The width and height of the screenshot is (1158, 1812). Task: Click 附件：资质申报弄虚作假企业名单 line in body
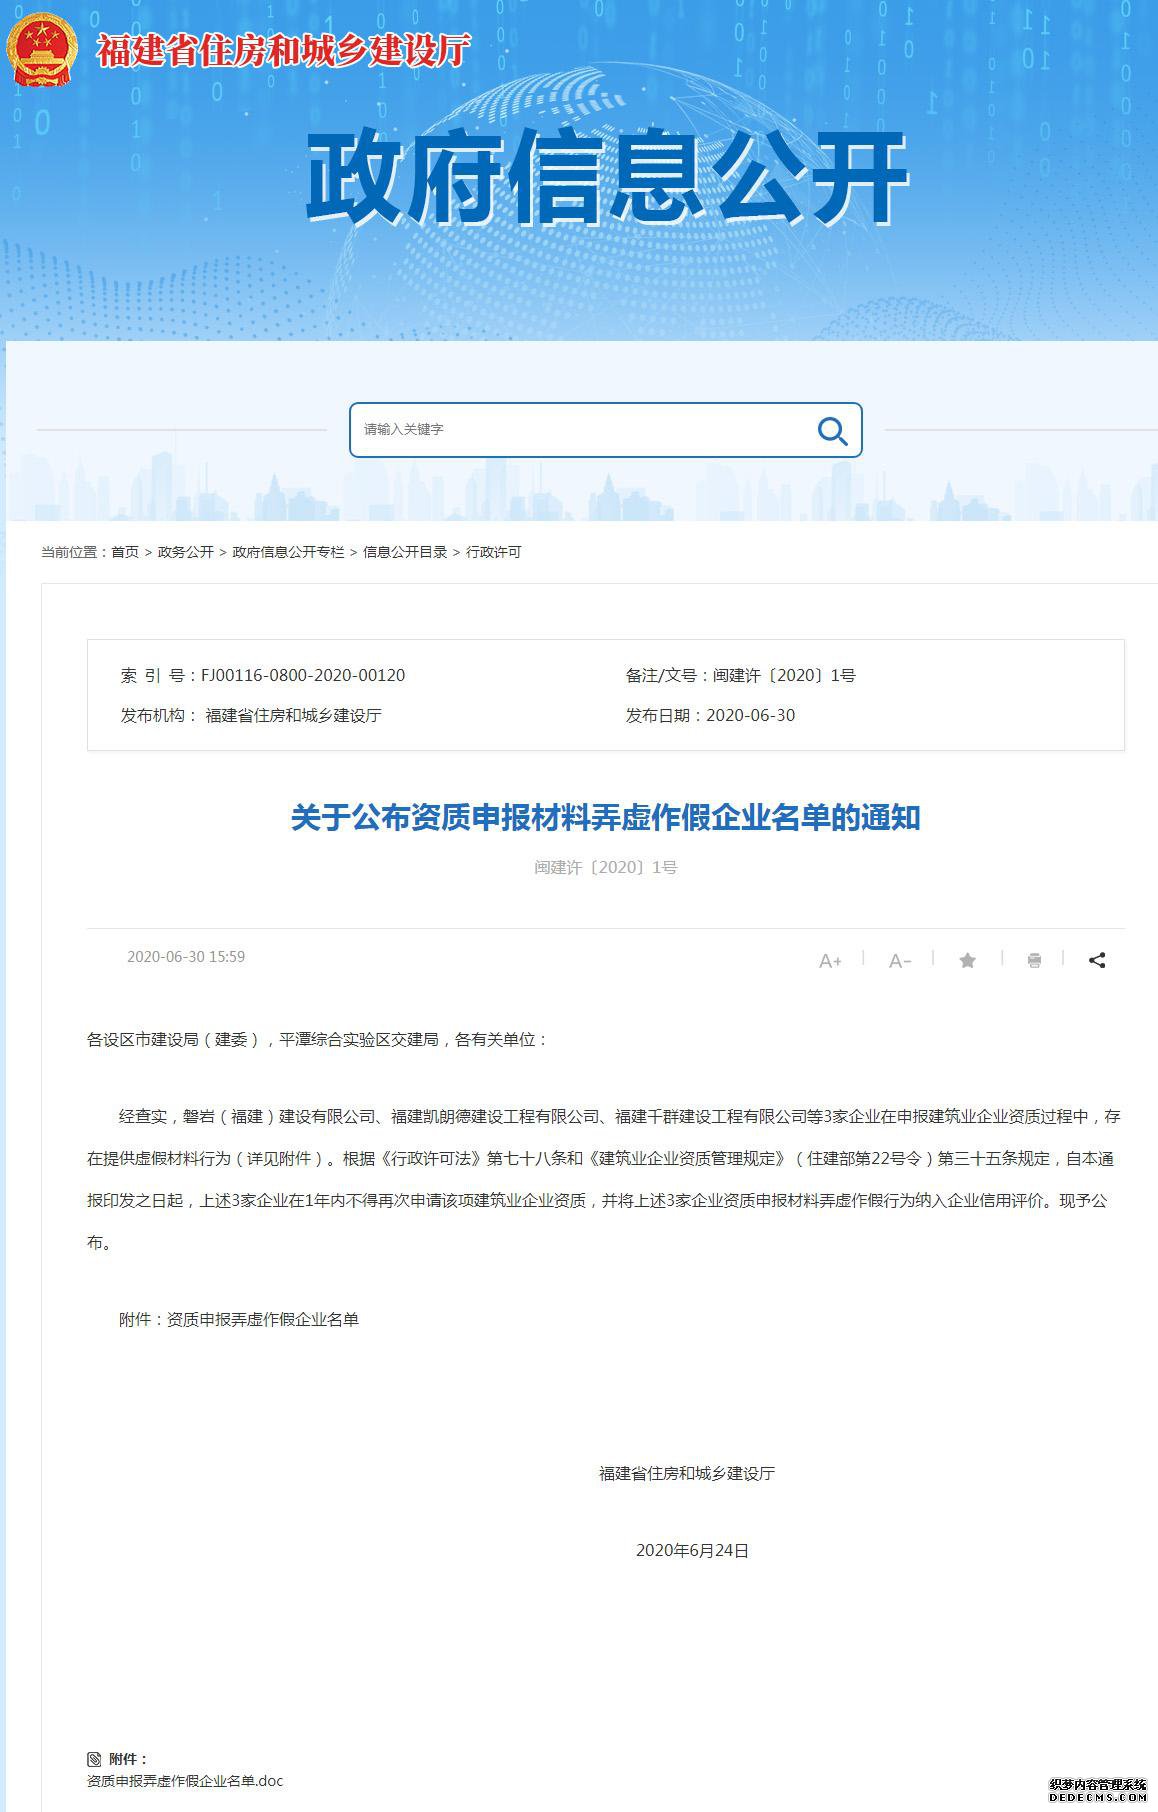click(x=239, y=1320)
